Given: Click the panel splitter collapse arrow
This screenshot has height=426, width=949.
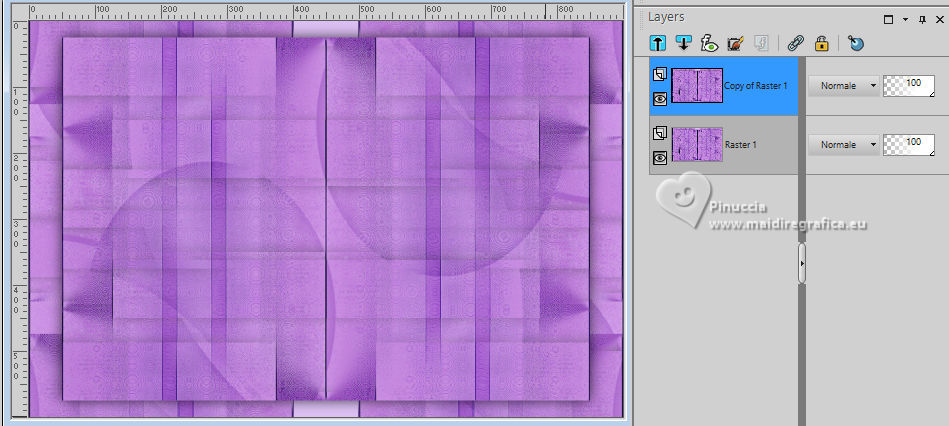Looking at the screenshot, I should (x=802, y=264).
